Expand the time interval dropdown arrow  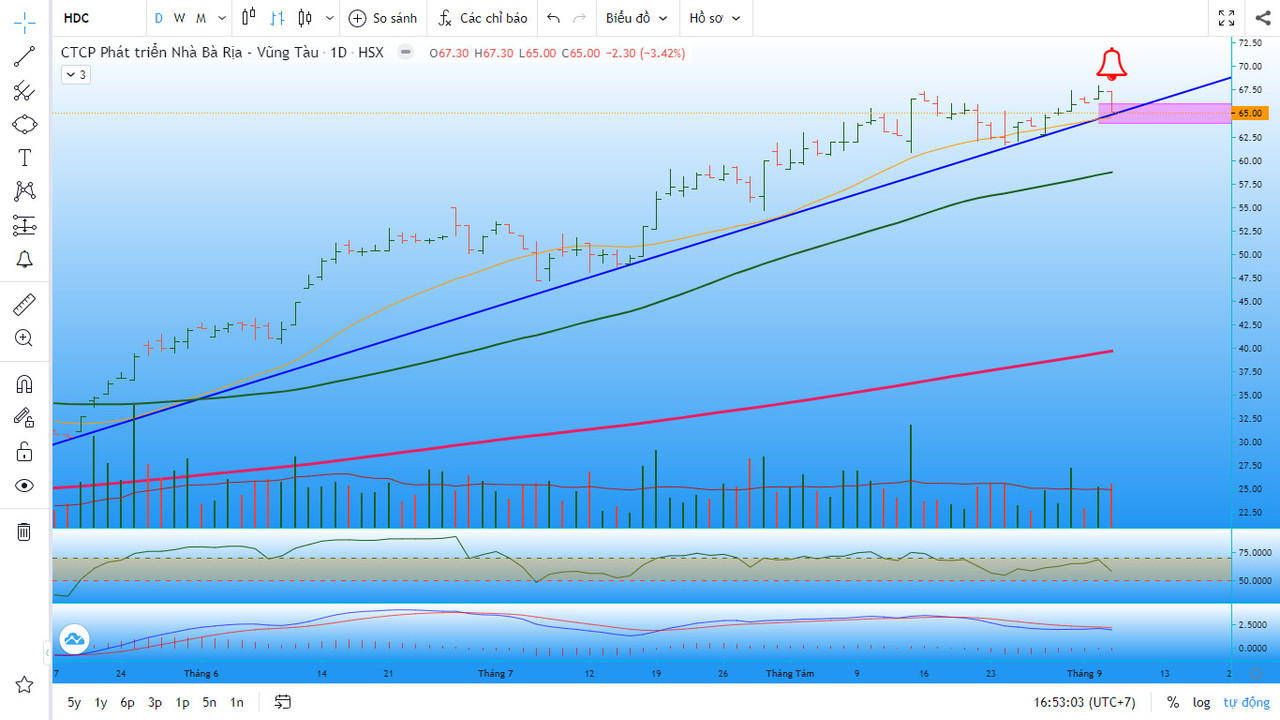(x=222, y=18)
